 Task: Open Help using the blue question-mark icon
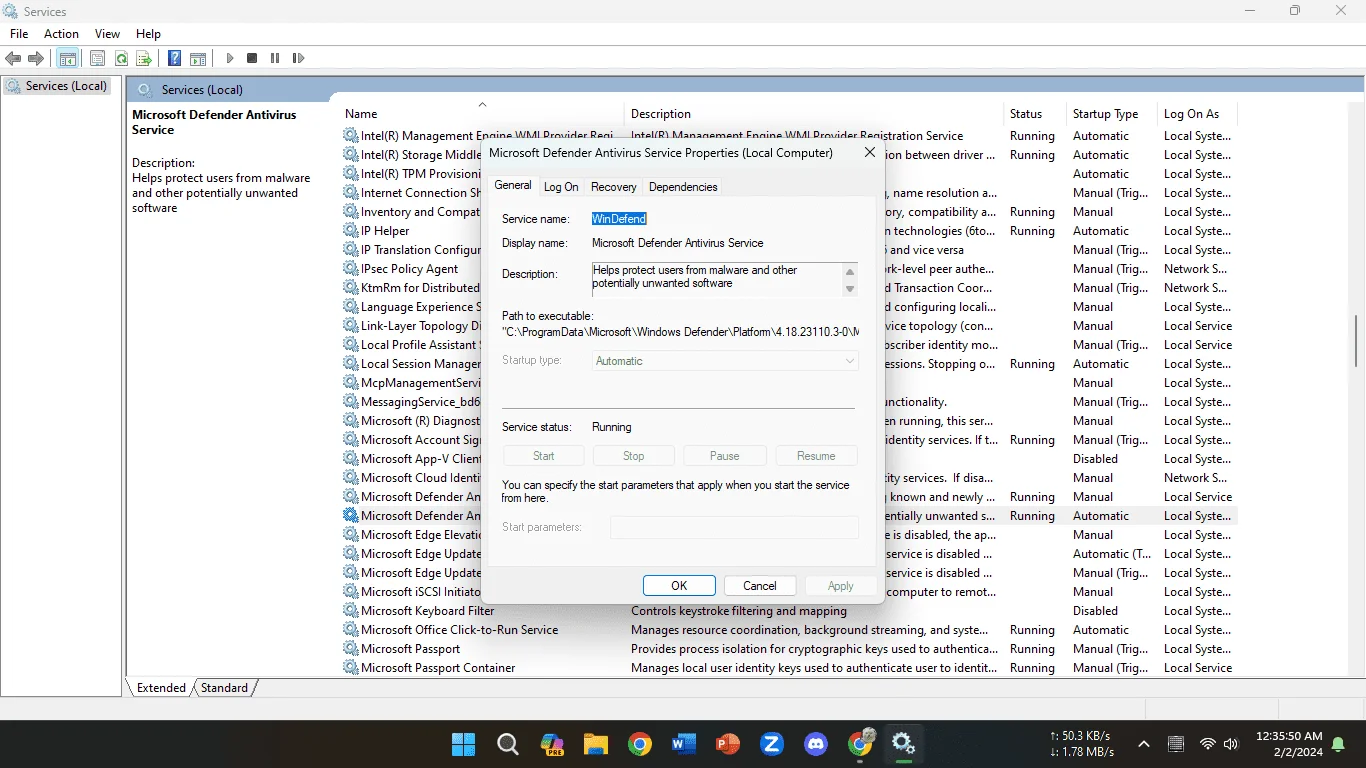point(175,59)
